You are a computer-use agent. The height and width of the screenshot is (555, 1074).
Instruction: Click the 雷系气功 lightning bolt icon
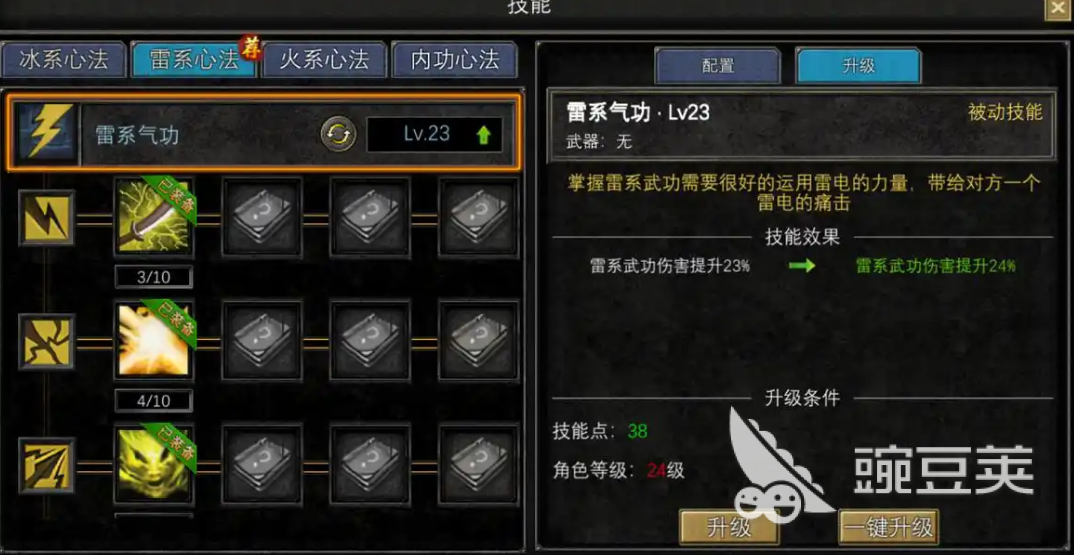click(x=47, y=132)
